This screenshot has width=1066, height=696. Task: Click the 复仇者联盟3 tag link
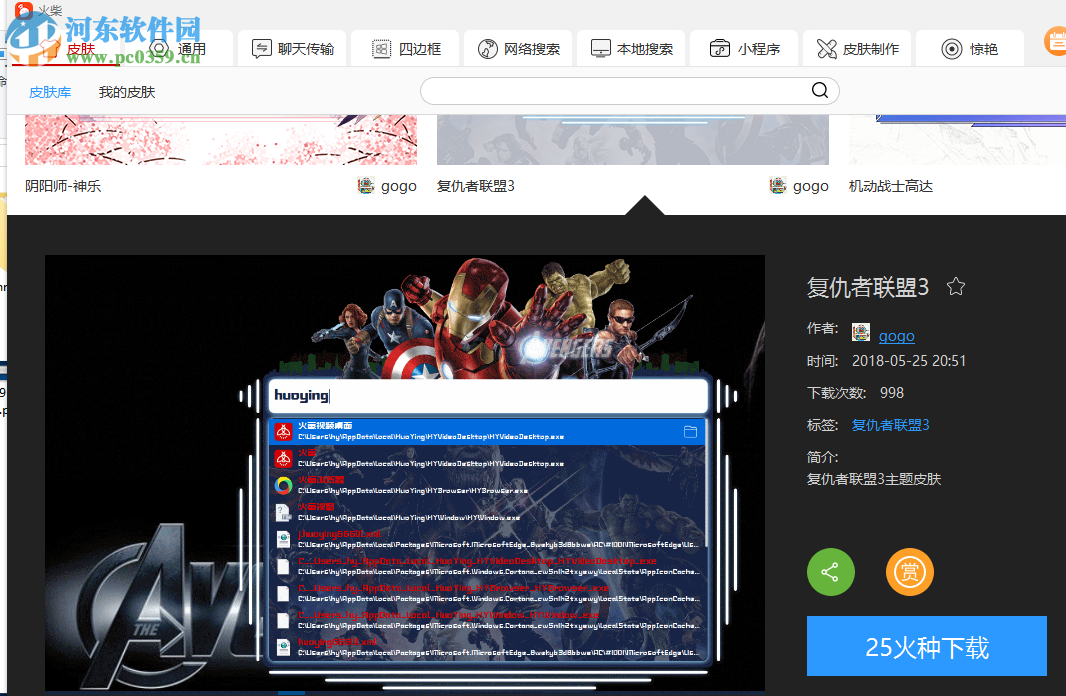[891, 425]
